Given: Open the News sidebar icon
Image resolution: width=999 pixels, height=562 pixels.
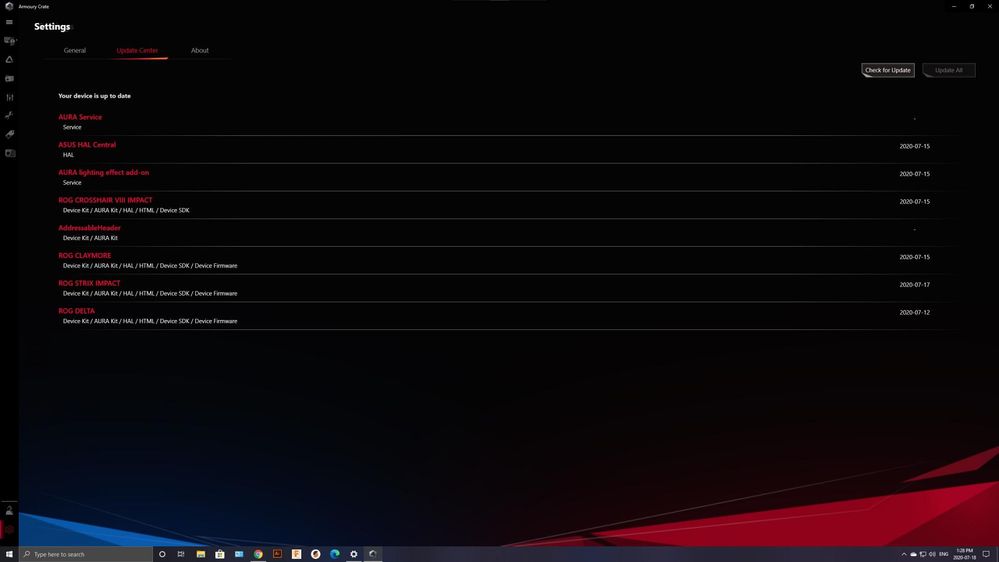Looking at the screenshot, I should (10, 154).
